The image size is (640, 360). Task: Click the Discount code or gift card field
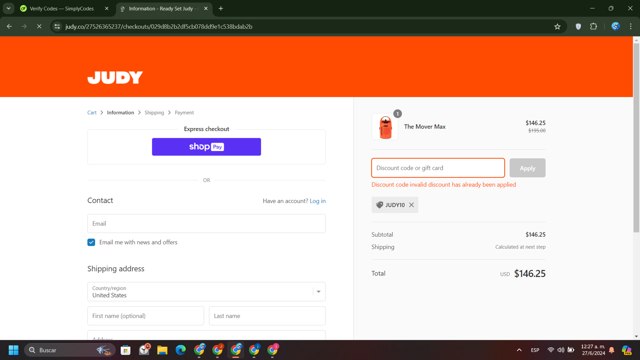tap(438, 168)
